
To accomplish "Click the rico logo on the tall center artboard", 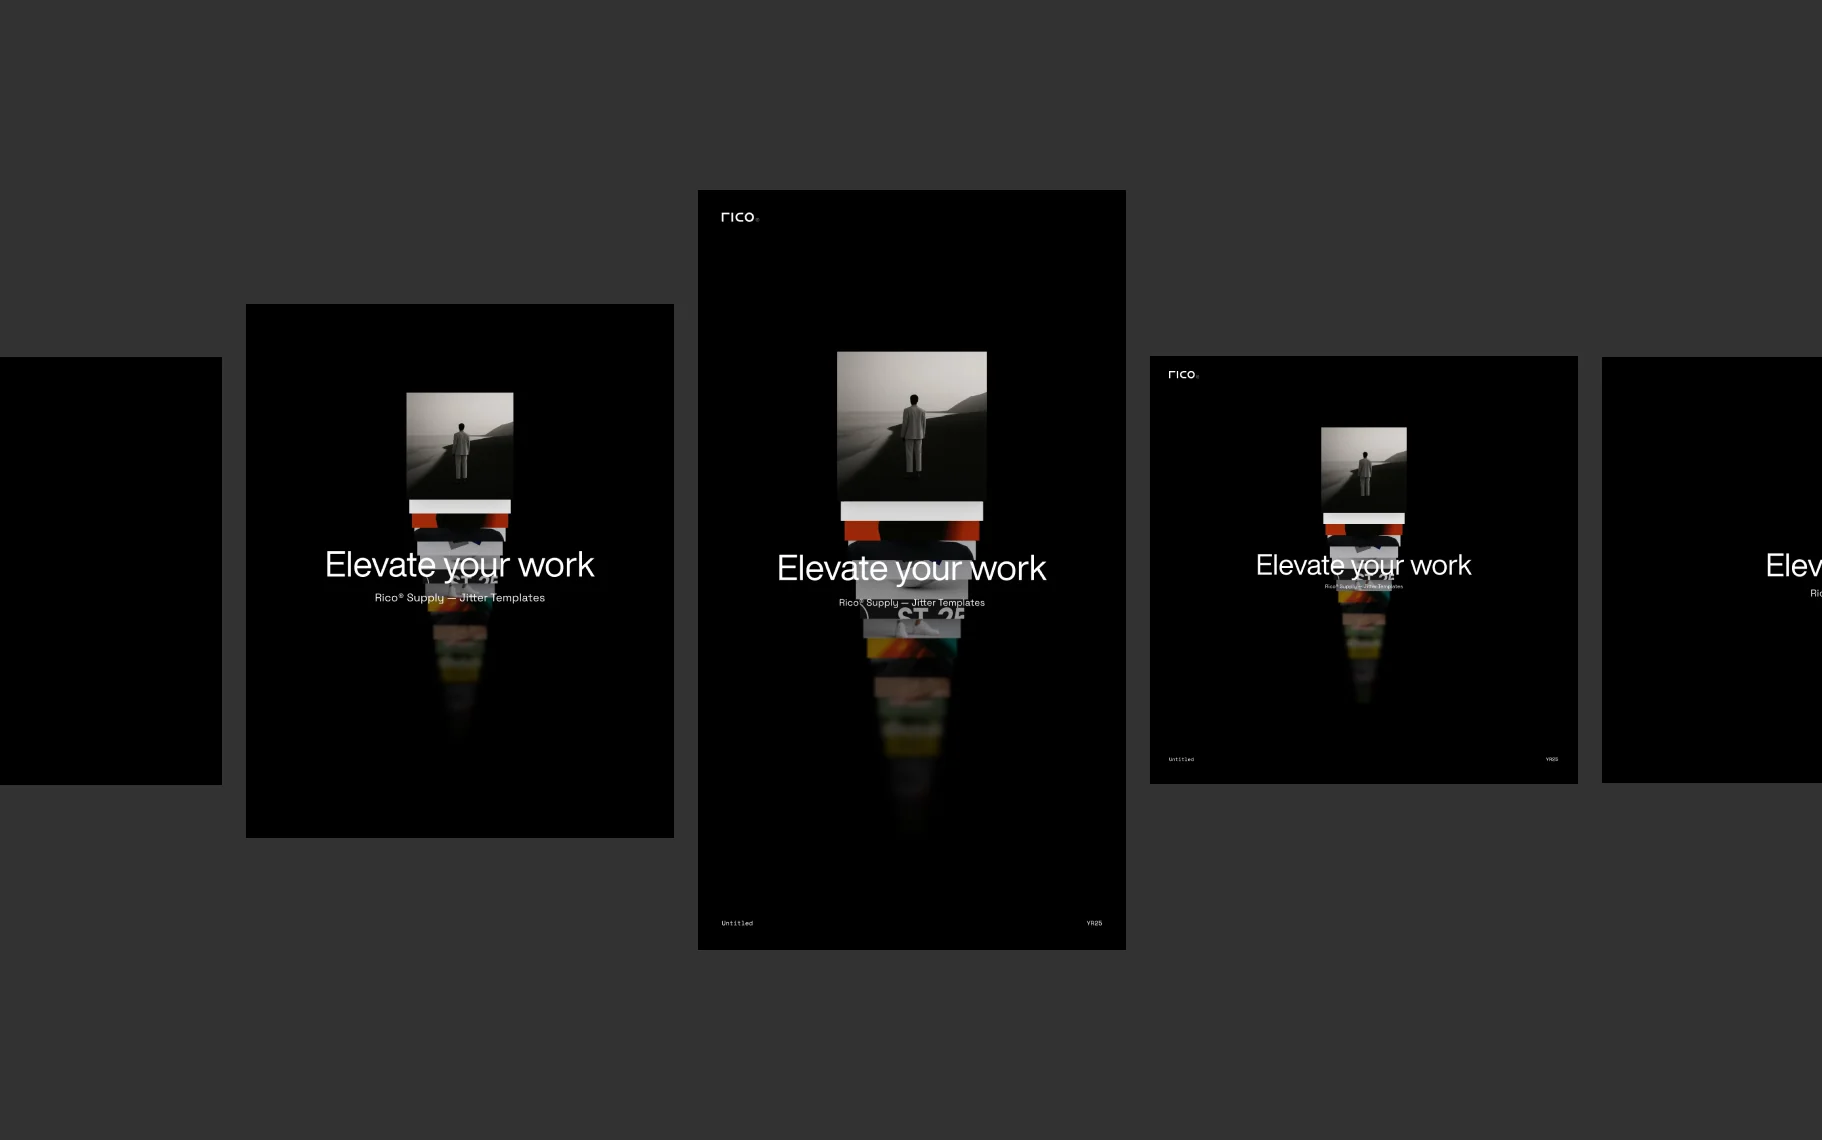I will (x=739, y=217).
